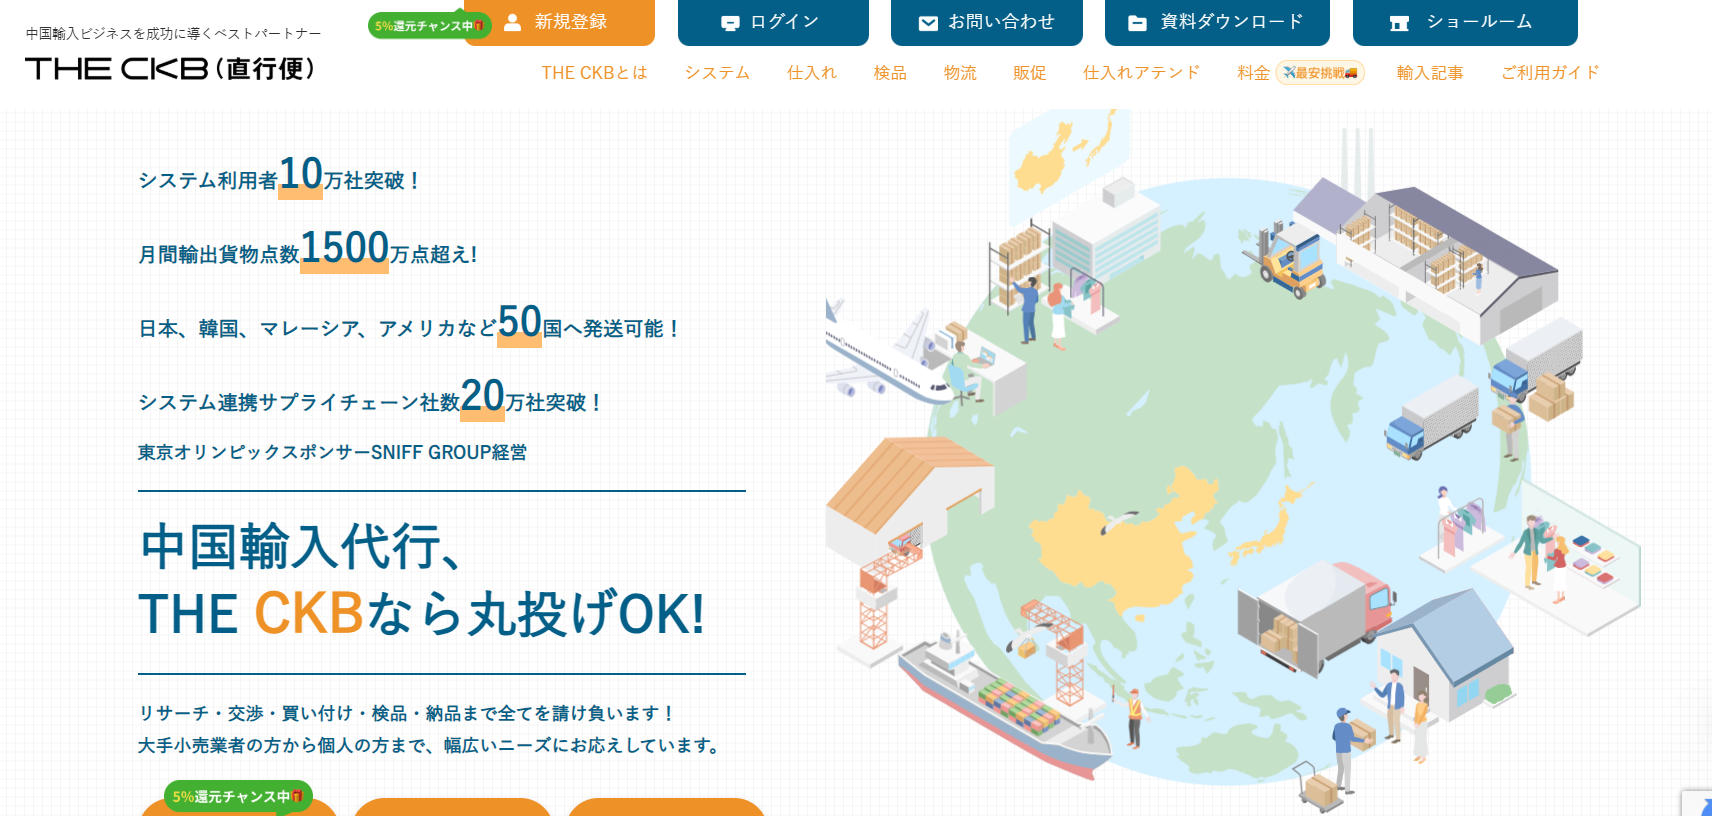Open the ログイン button
1712x816 pixels.
click(x=773, y=22)
